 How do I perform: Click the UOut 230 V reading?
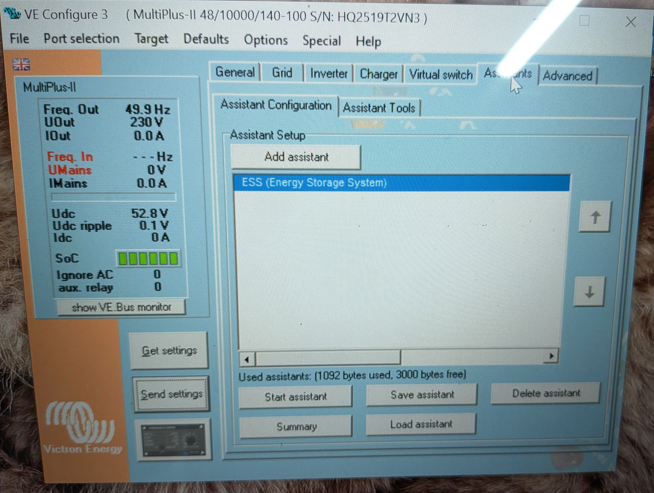[104, 122]
